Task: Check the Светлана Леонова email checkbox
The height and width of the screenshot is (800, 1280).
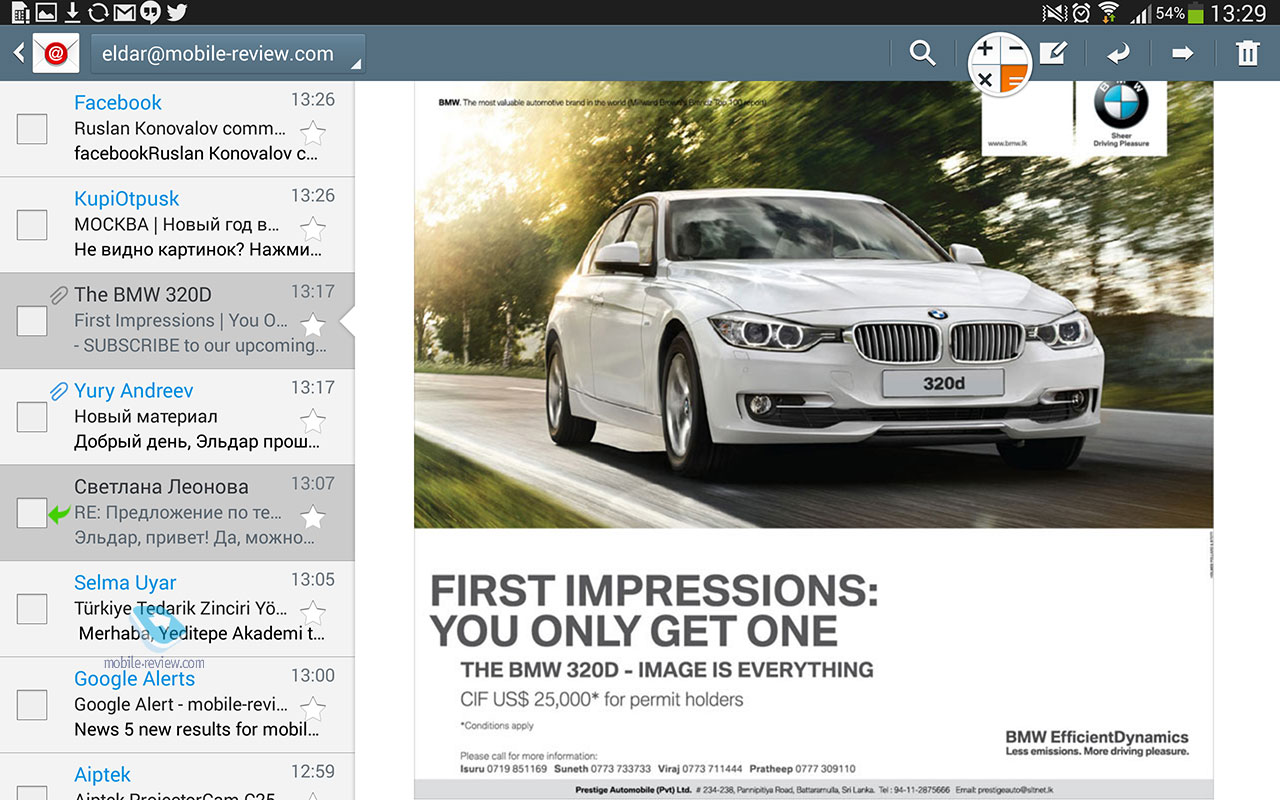Action: (x=32, y=513)
